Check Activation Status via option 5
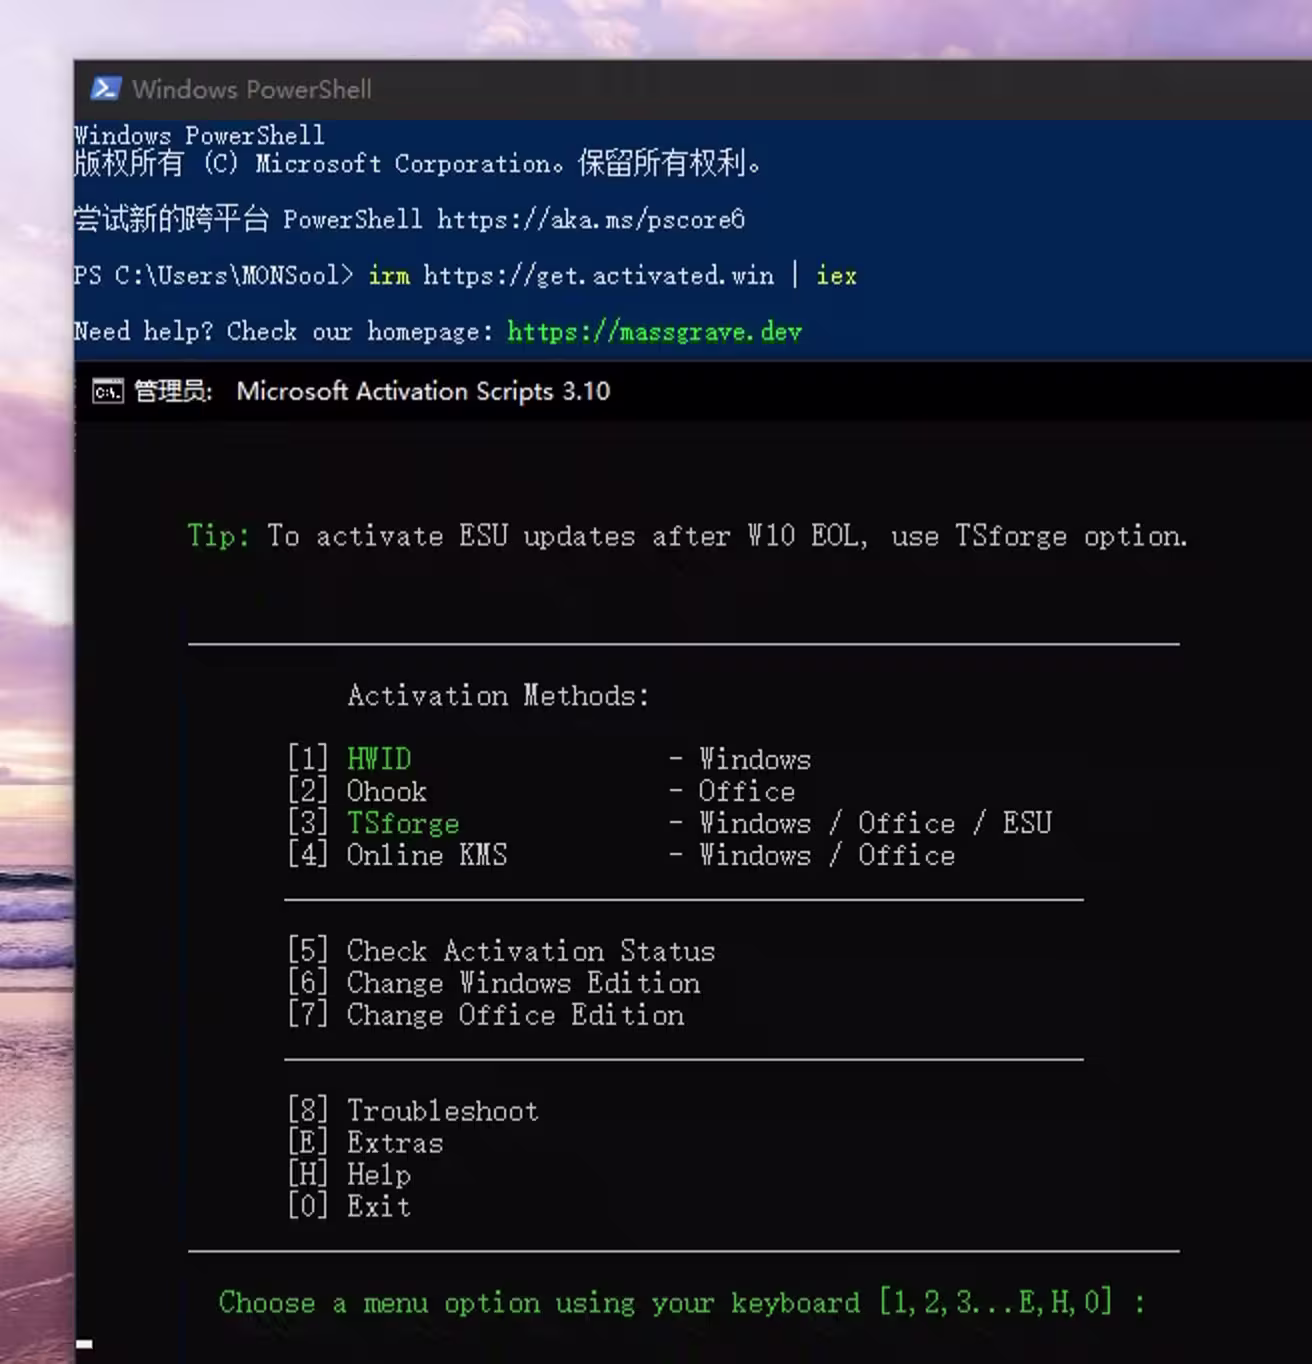 pos(530,951)
